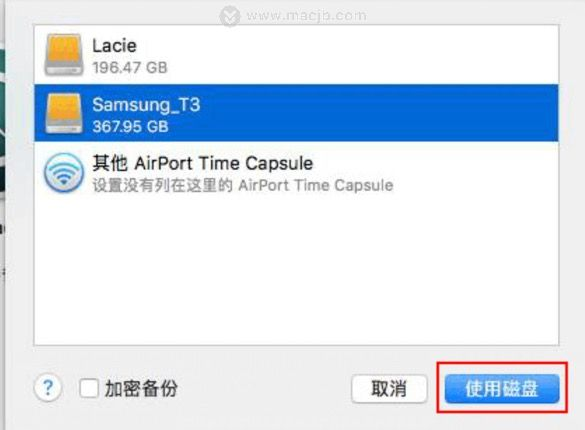Click the 设置没有列在这里的 AirPort subtitle
The height and width of the screenshot is (430, 585).
pyautogui.click(x=243, y=185)
